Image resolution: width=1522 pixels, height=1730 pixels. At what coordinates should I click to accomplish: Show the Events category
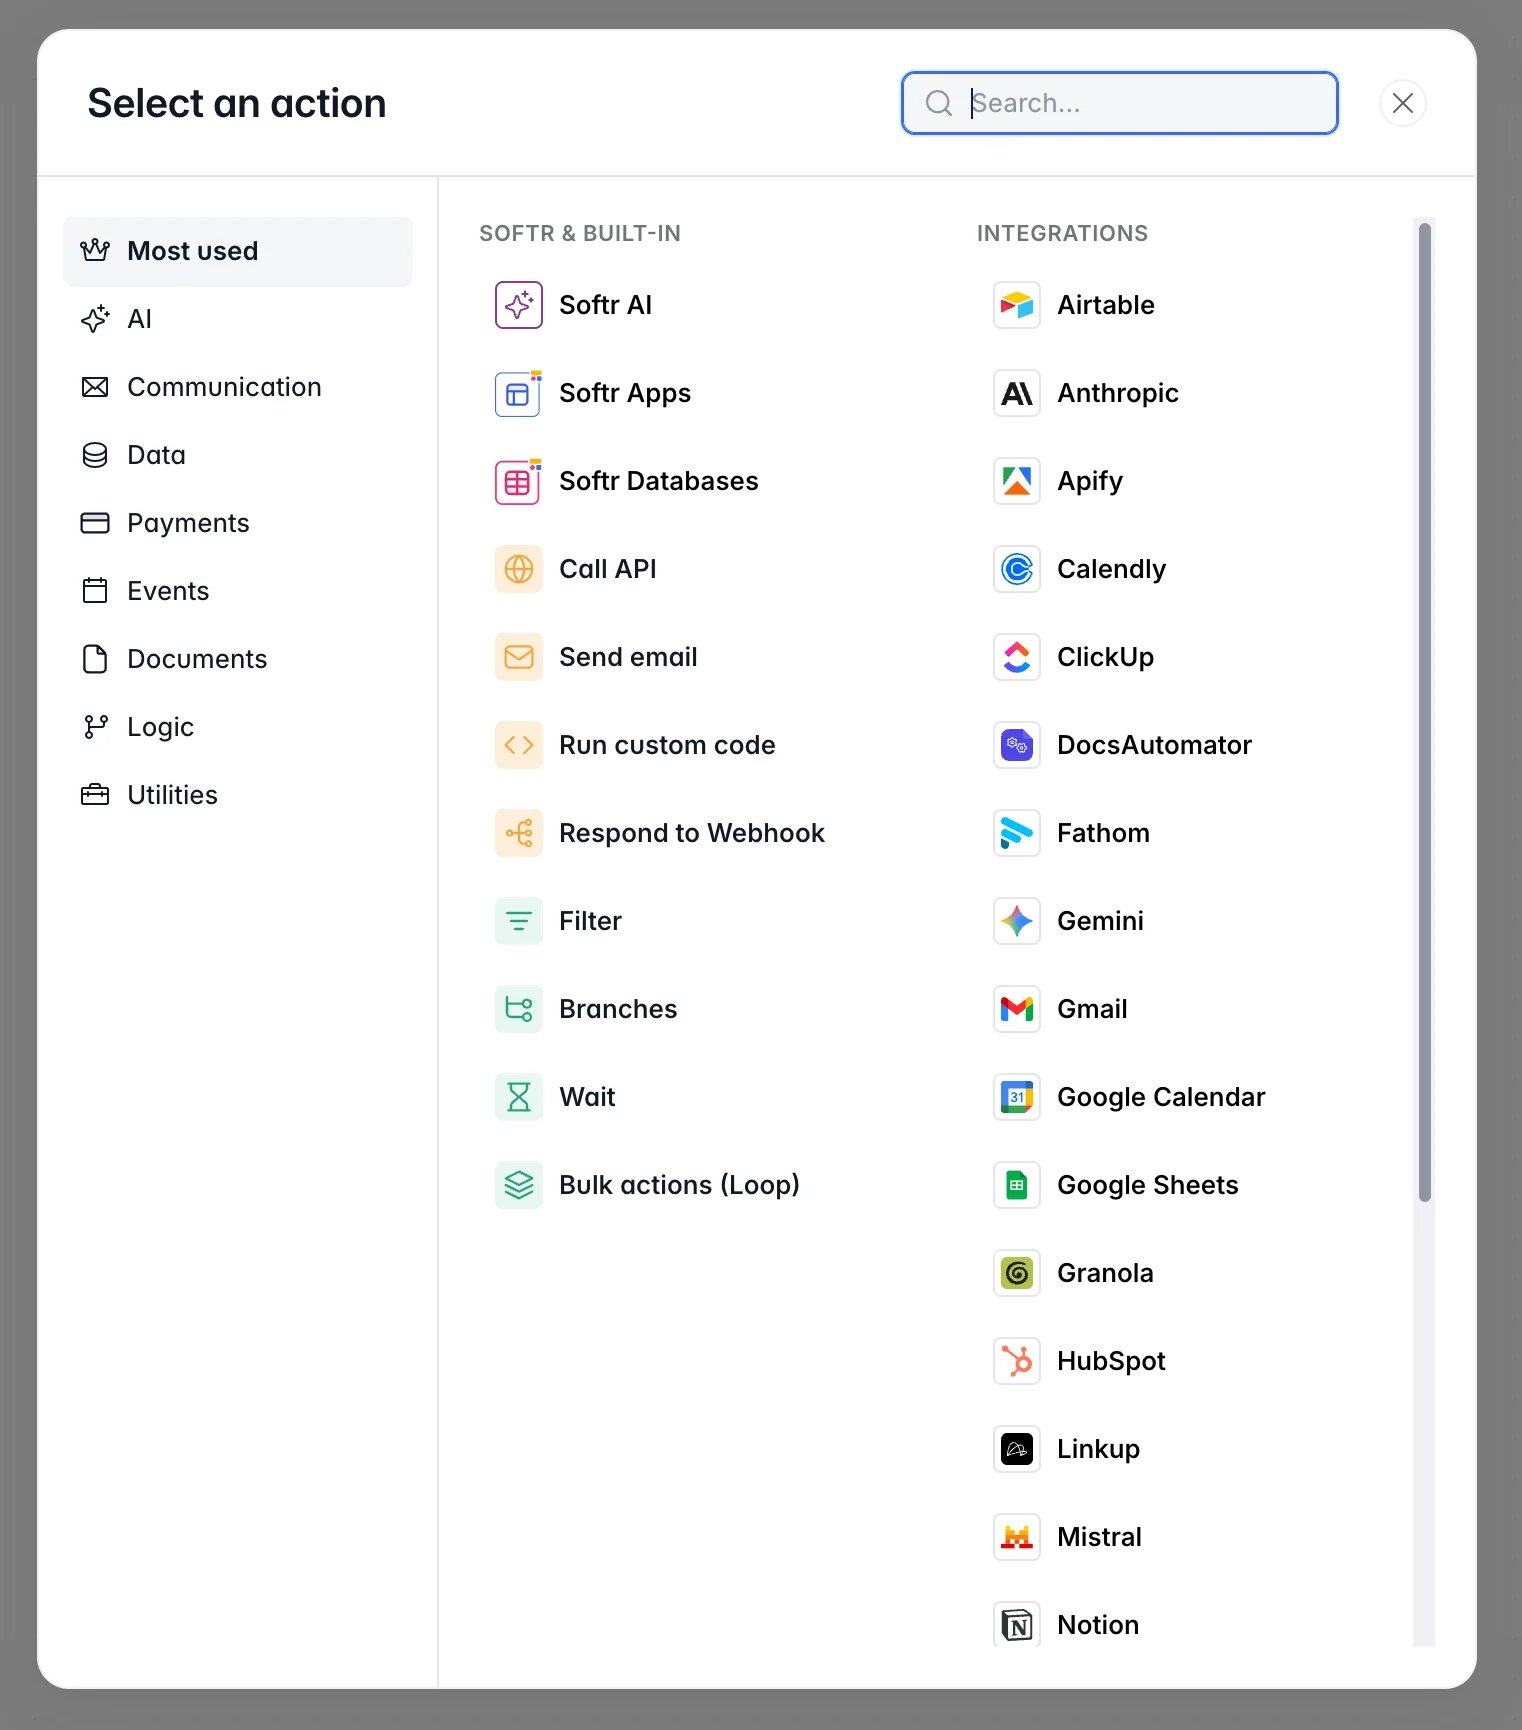237,591
